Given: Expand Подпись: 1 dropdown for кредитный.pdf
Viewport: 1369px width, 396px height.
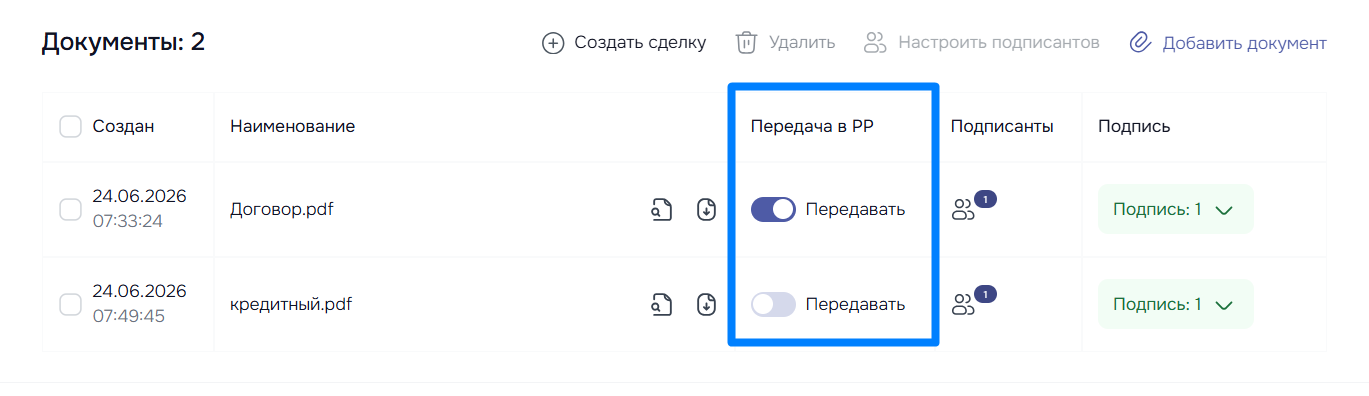Looking at the screenshot, I should point(1175,304).
